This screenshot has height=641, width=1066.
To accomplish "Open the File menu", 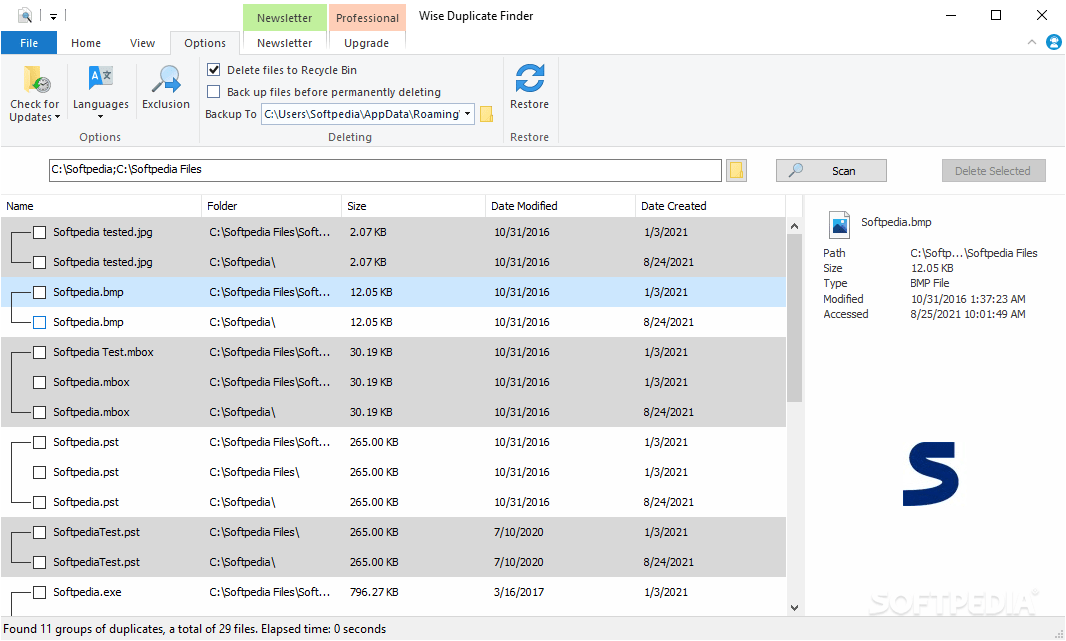I will 29,43.
